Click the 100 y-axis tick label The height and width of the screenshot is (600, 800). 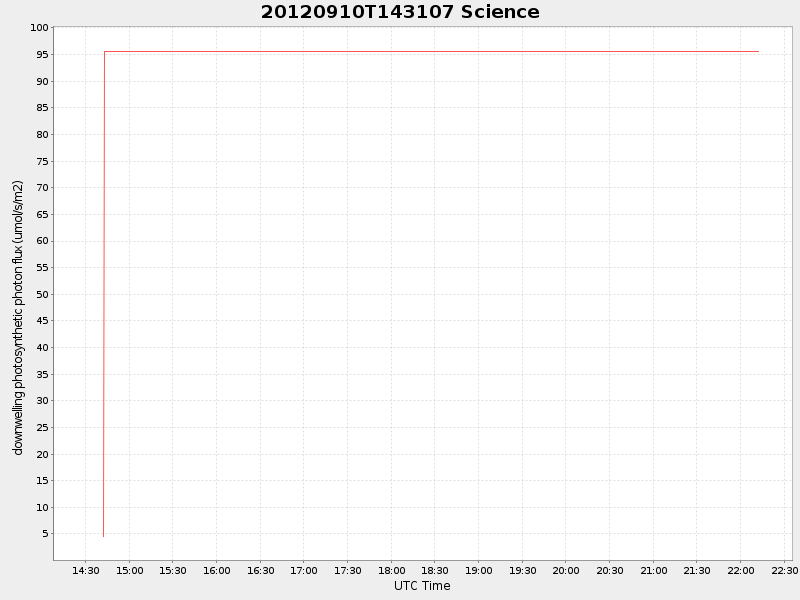pos(39,28)
